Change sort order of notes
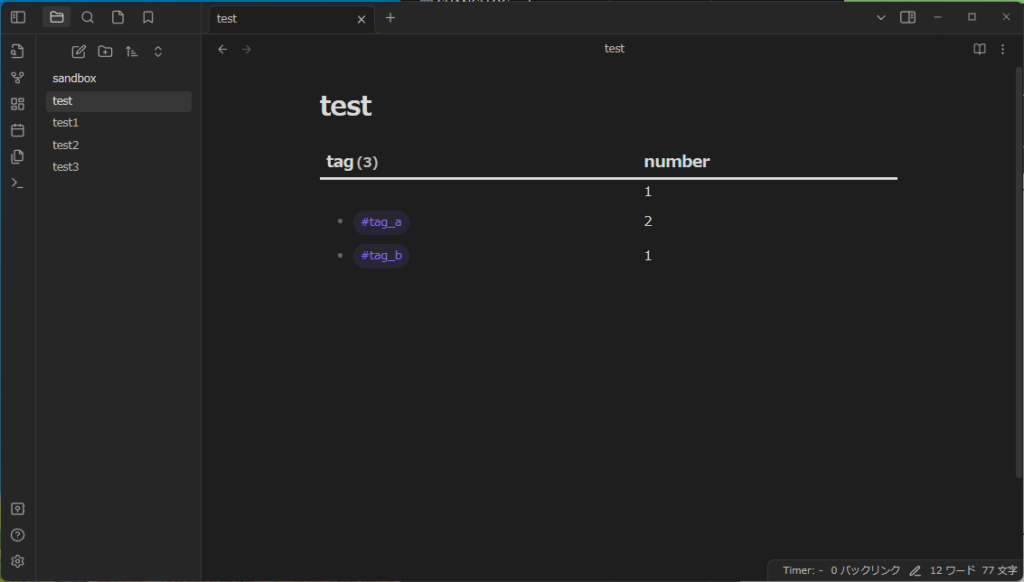 point(131,51)
